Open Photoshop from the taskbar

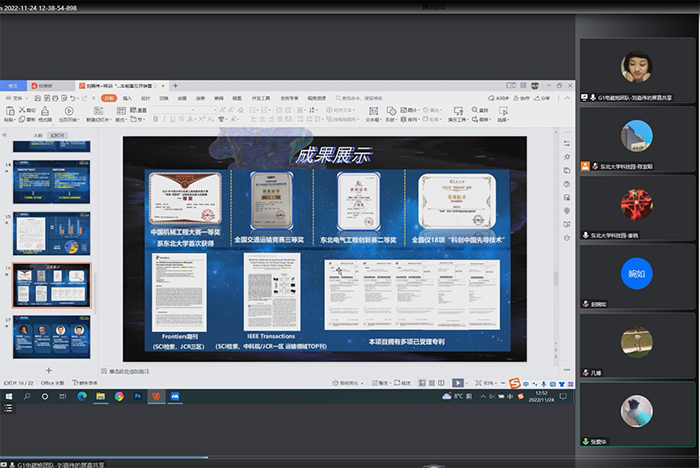138,397
